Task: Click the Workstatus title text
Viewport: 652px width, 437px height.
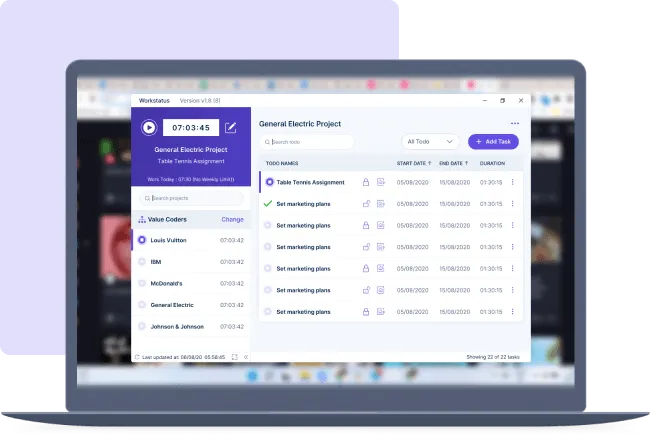Action: click(154, 101)
